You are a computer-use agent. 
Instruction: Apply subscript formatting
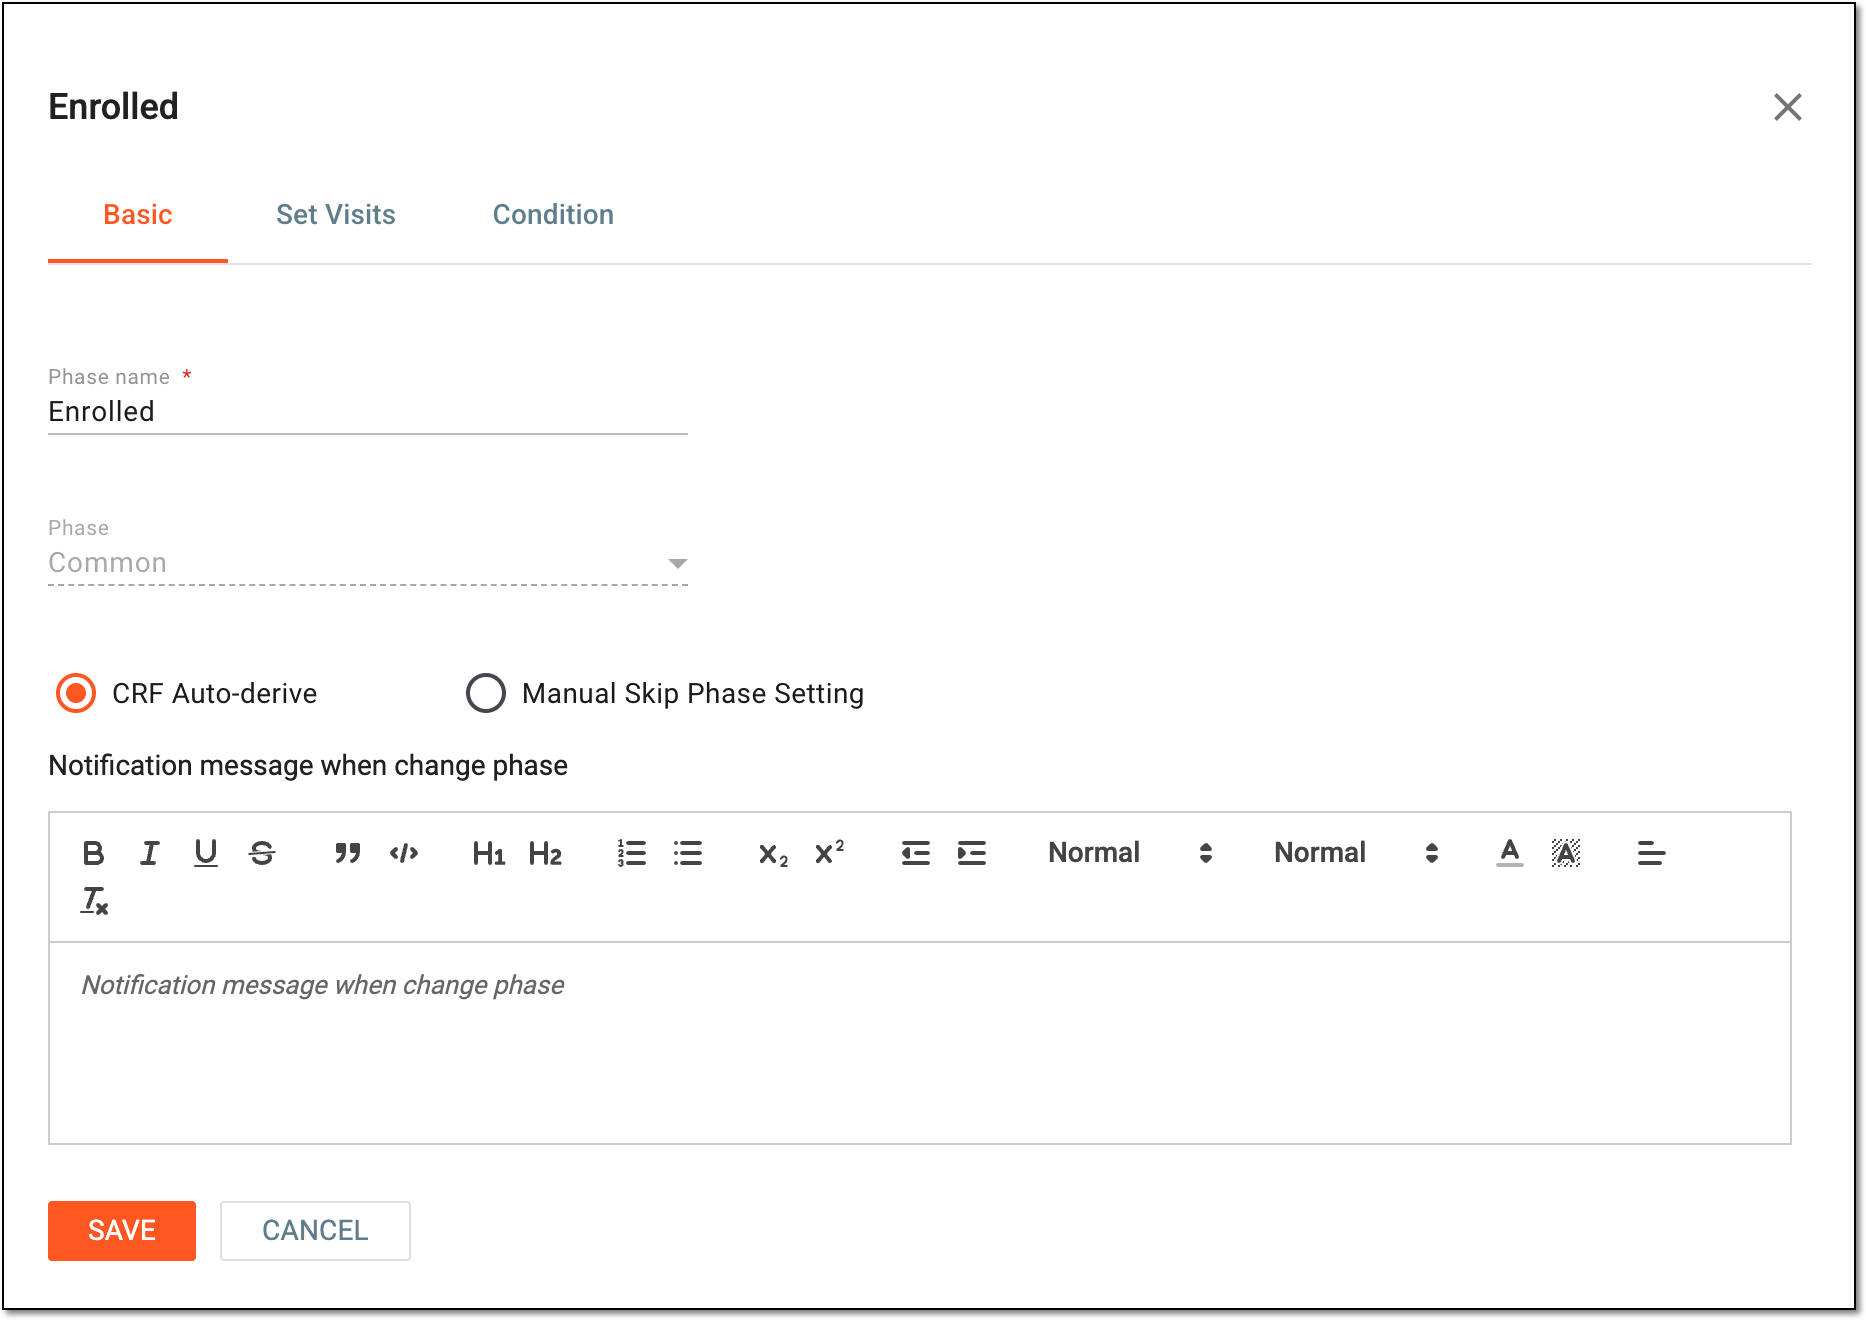[773, 853]
